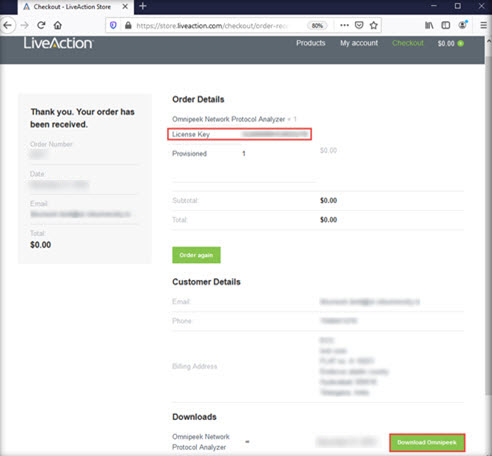Click the Order Details heading
This screenshot has width=492, height=456.
(198, 99)
